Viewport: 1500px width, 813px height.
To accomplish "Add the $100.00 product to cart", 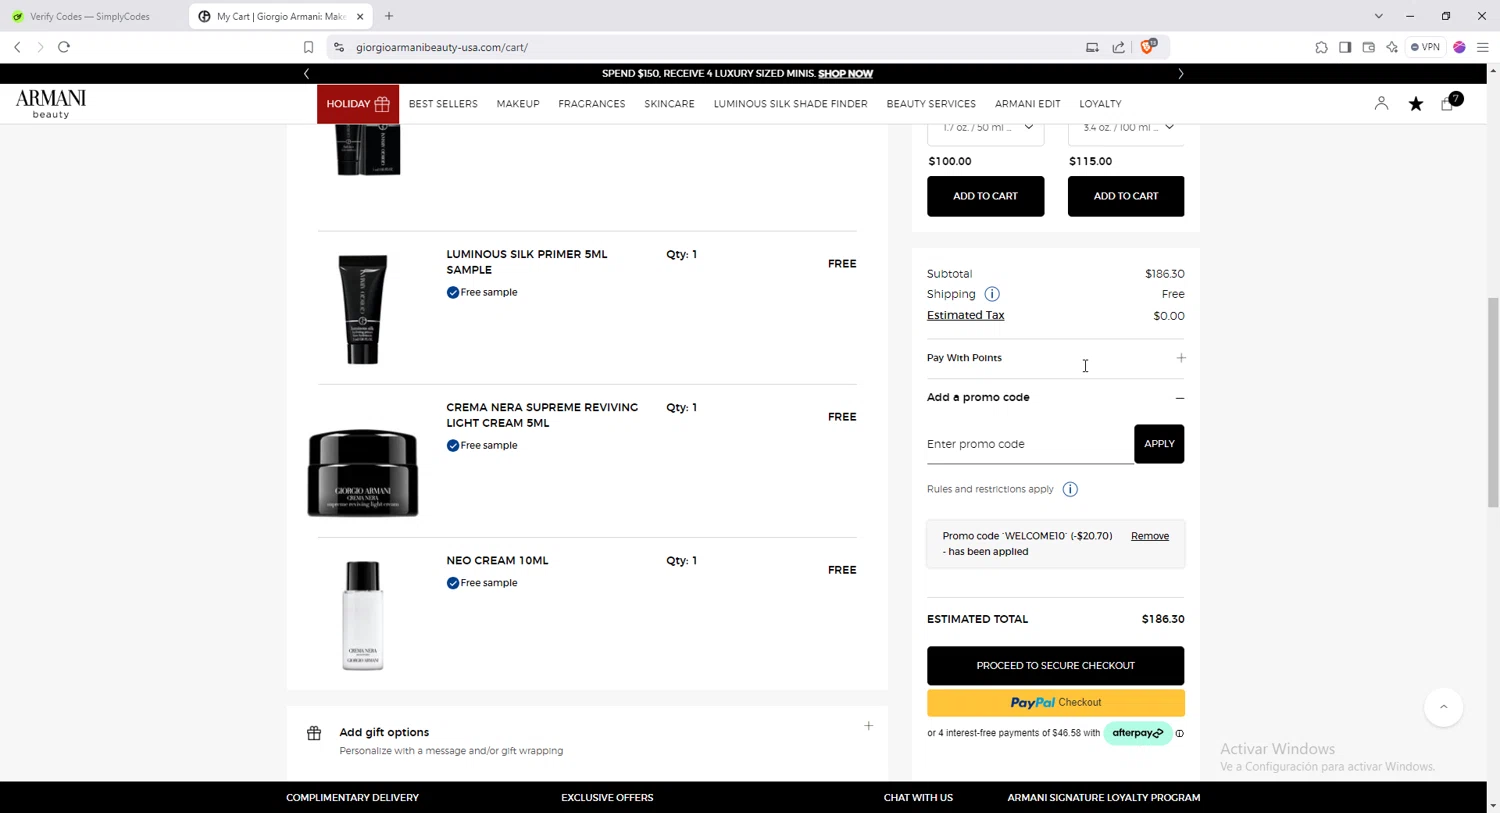I will point(985,196).
